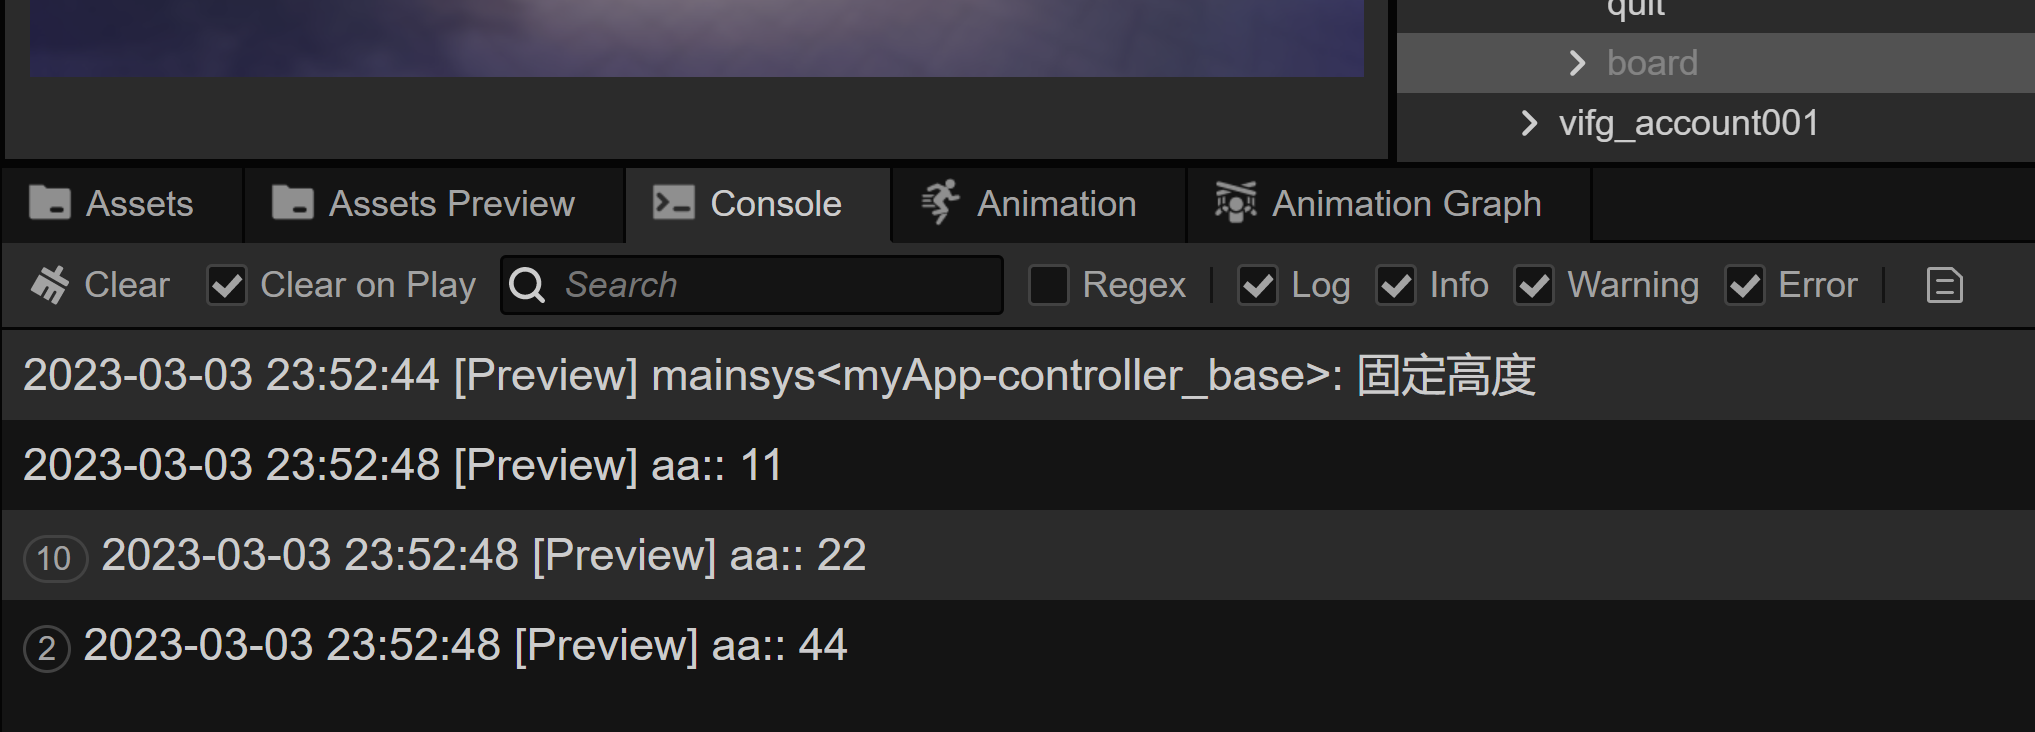Select the aa:: 11 log entry

[x=402, y=465]
